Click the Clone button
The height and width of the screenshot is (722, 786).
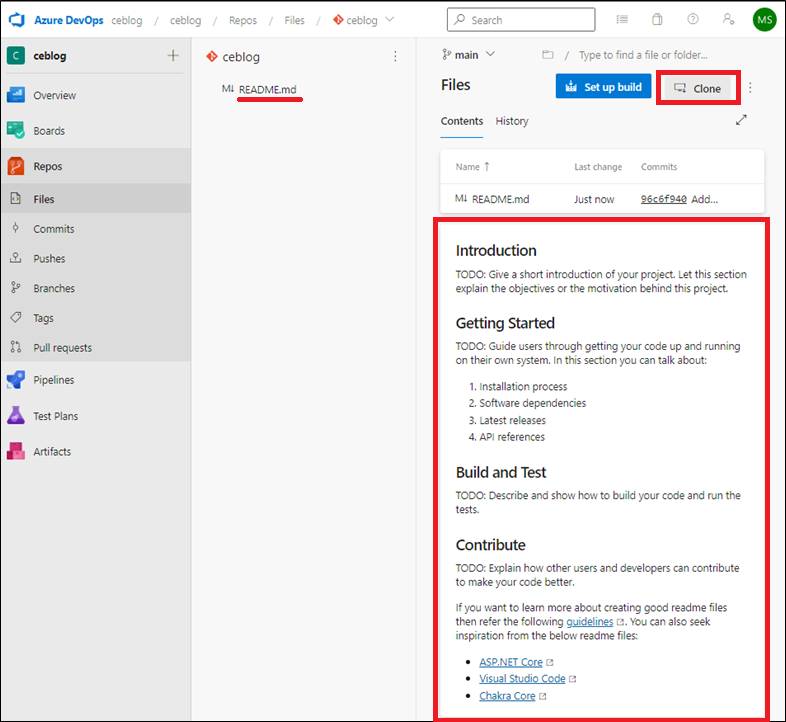[697, 88]
